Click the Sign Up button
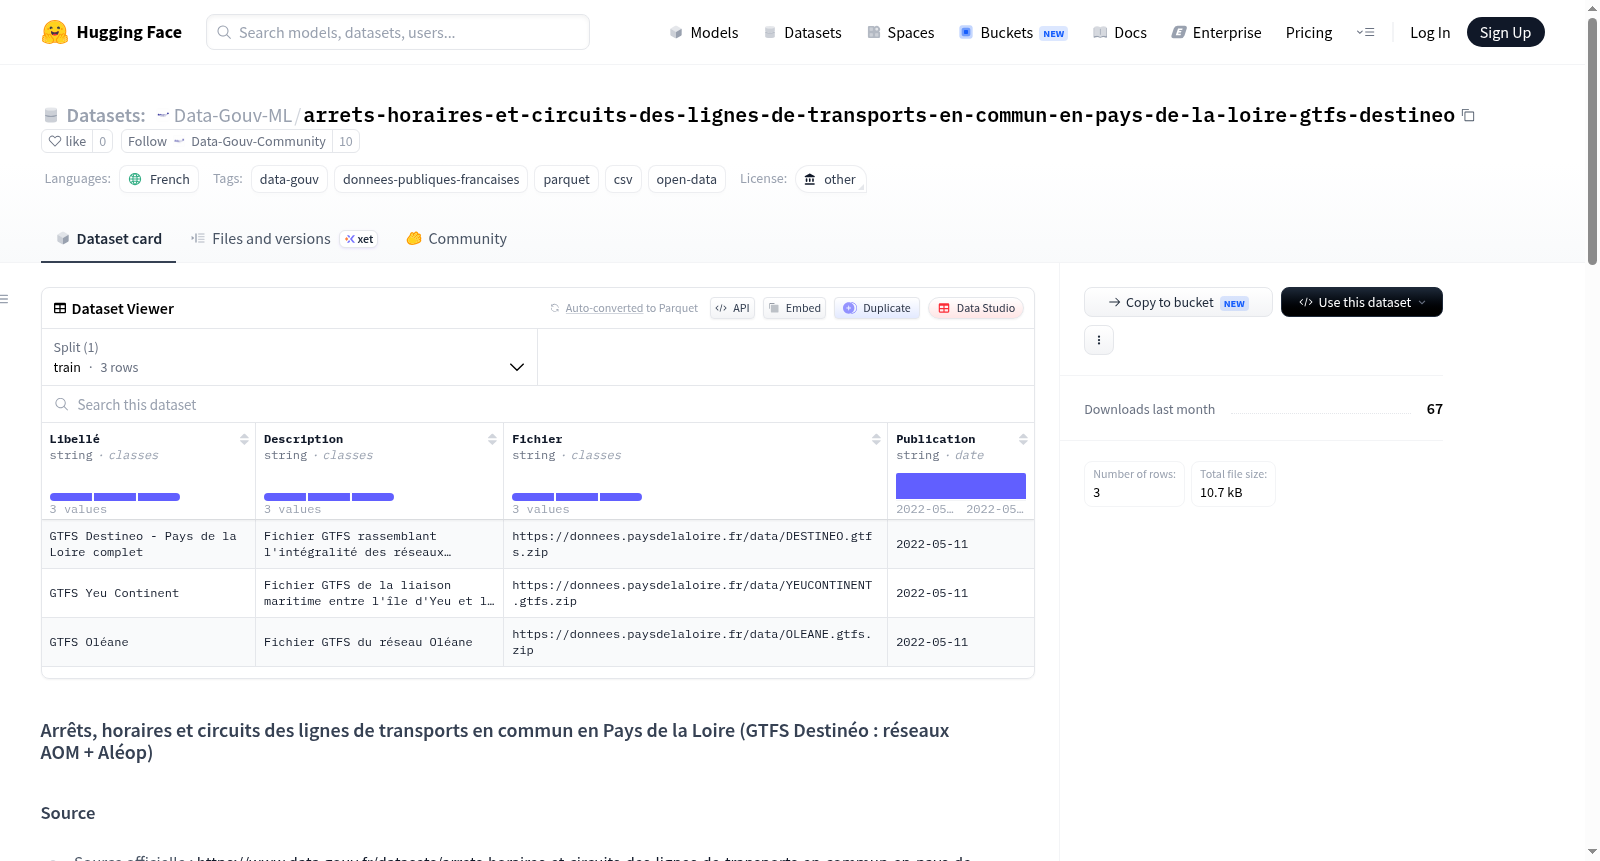The height and width of the screenshot is (861, 1600). click(x=1506, y=32)
